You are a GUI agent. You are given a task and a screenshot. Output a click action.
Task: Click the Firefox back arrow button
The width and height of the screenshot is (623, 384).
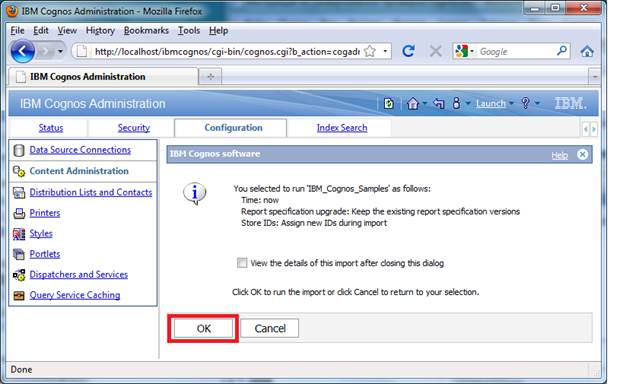click(x=22, y=51)
